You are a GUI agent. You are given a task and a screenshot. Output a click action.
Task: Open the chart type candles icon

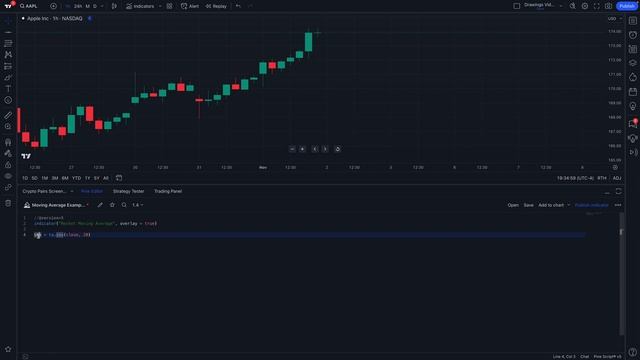pyautogui.click(x=114, y=6)
